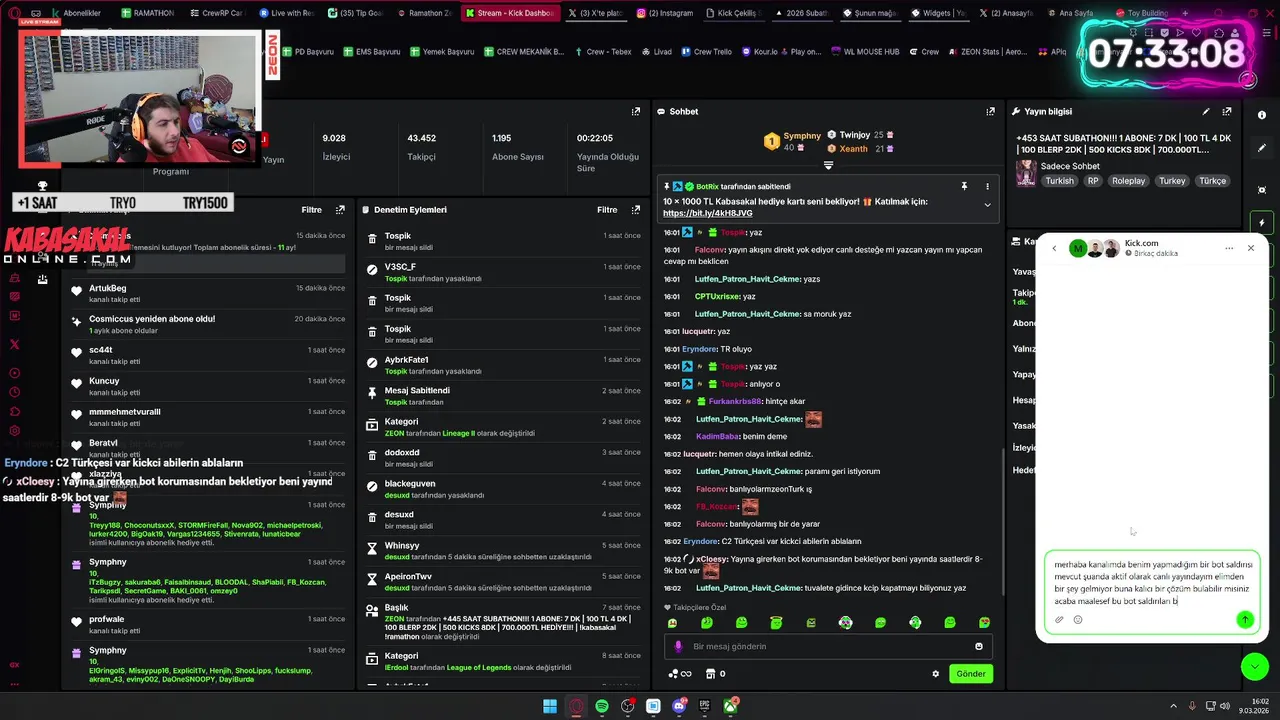
Task: Pop out the Denetim Eylemleri panel
Action: pos(636,210)
